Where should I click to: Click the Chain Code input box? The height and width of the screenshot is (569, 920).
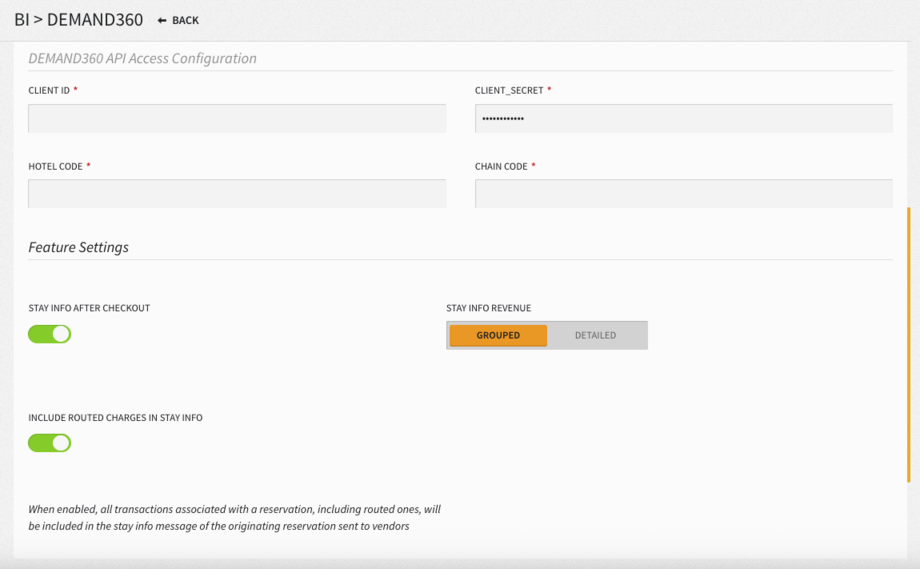[x=684, y=194]
